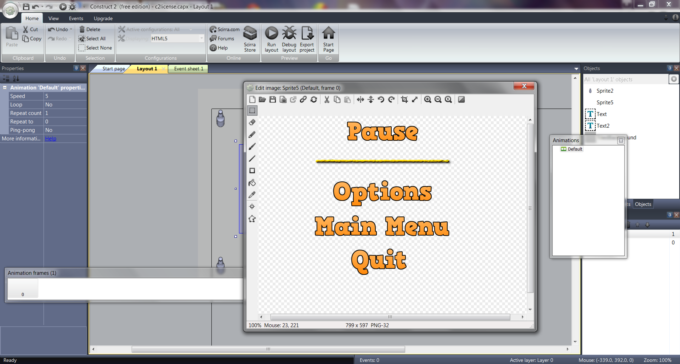Image resolution: width=680 pixels, height=364 pixels.
Task: Select the Default animation in Animations panel
Action: 572,149
